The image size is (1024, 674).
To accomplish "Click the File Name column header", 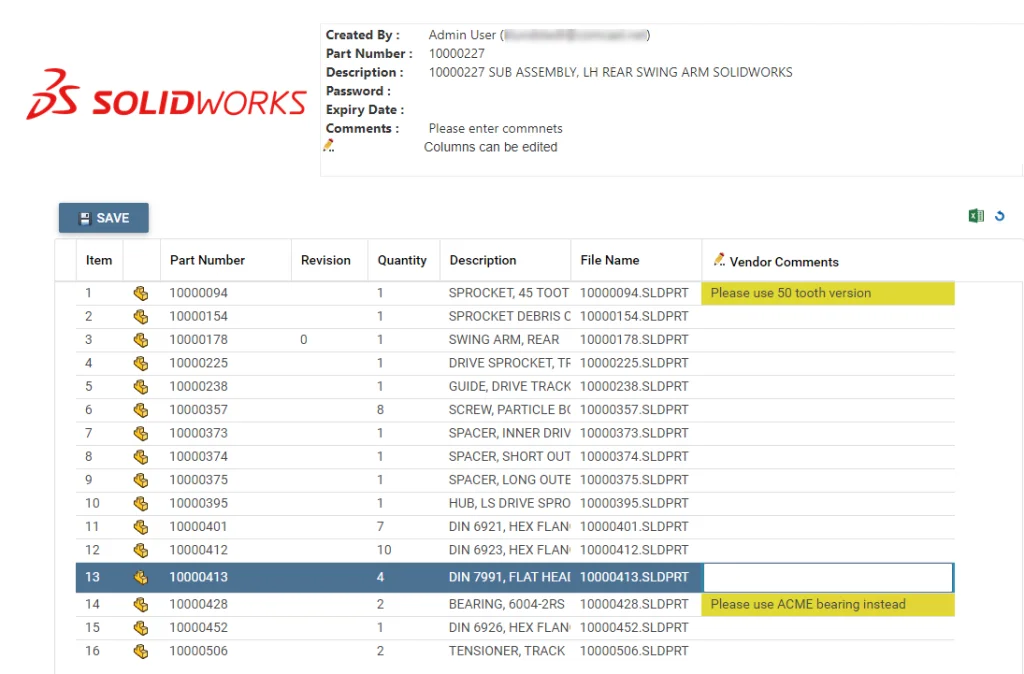I will pos(609,260).
